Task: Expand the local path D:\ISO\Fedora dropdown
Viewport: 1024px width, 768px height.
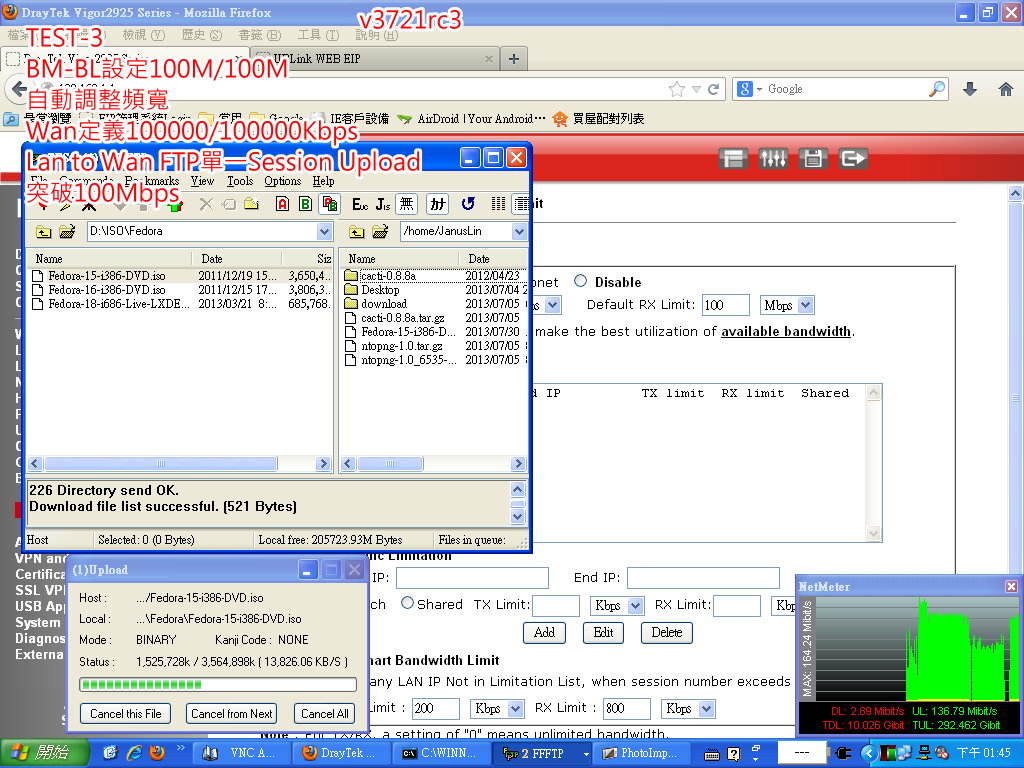Action: pyautogui.click(x=325, y=231)
